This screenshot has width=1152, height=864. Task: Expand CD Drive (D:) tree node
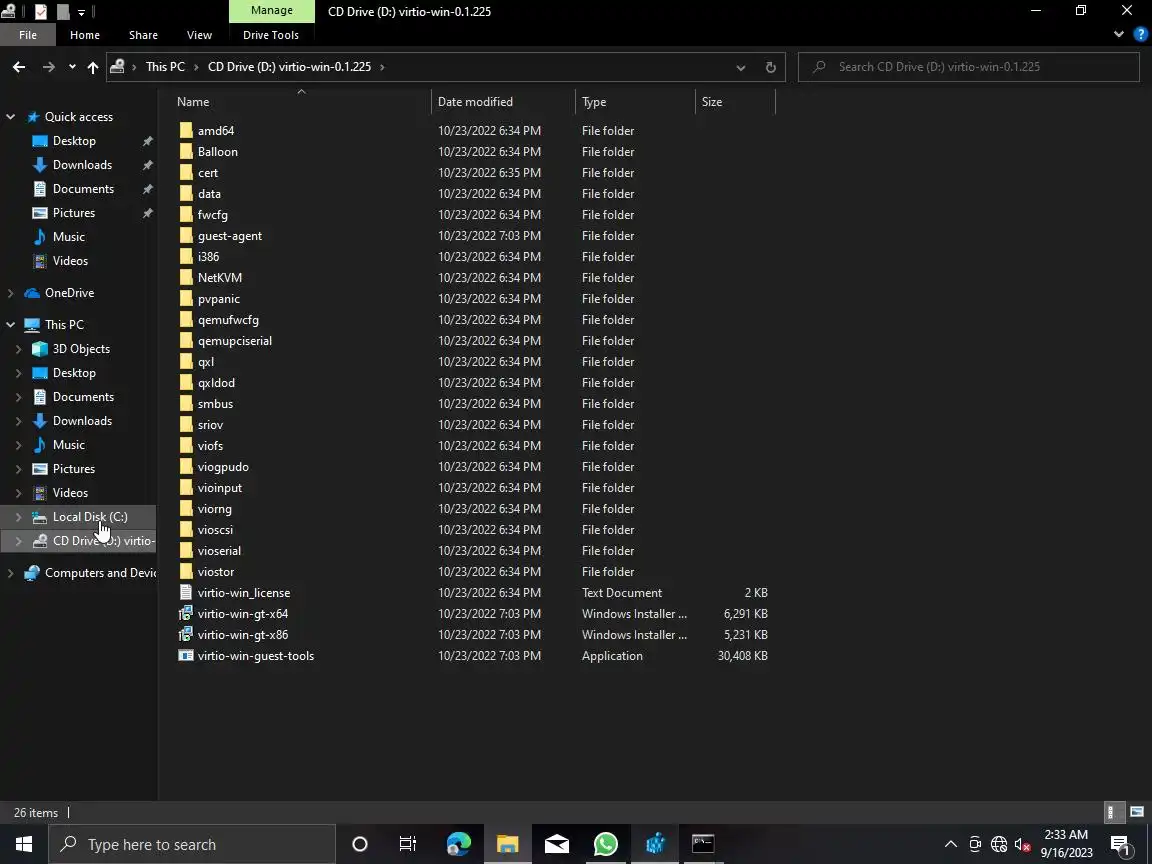pos(18,541)
